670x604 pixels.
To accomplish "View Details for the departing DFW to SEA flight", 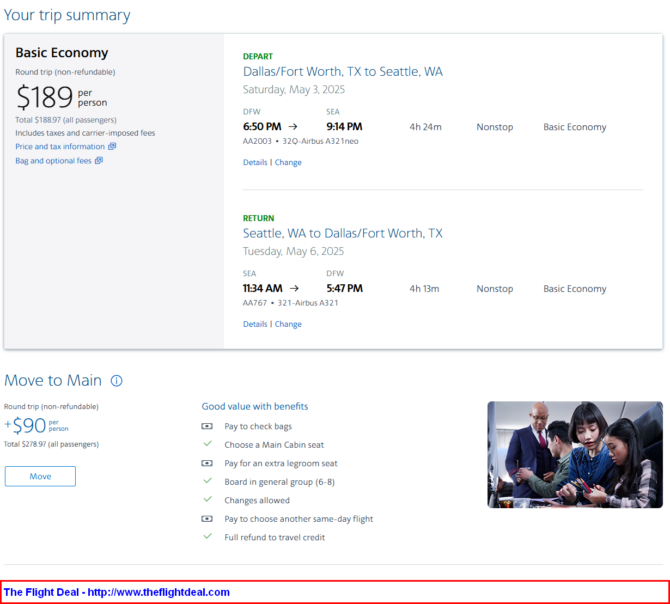I will coord(255,162).
